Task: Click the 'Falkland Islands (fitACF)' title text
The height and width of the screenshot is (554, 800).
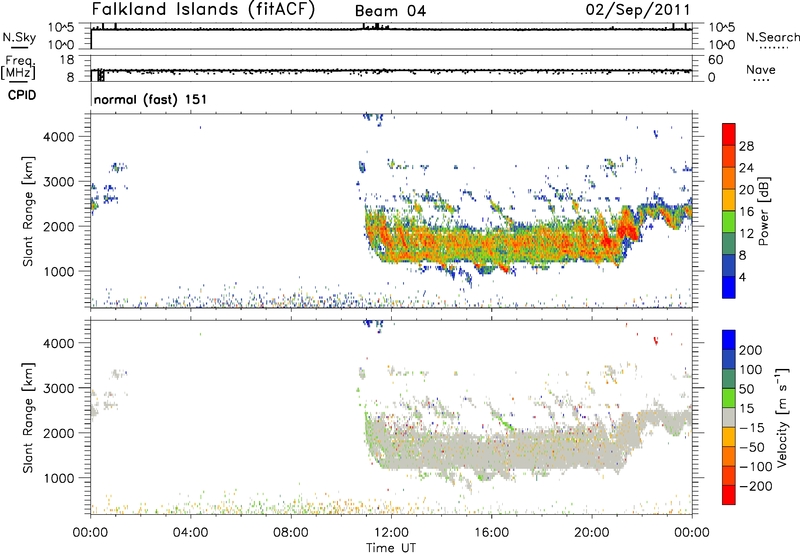Action: click(x=203, y=9)
